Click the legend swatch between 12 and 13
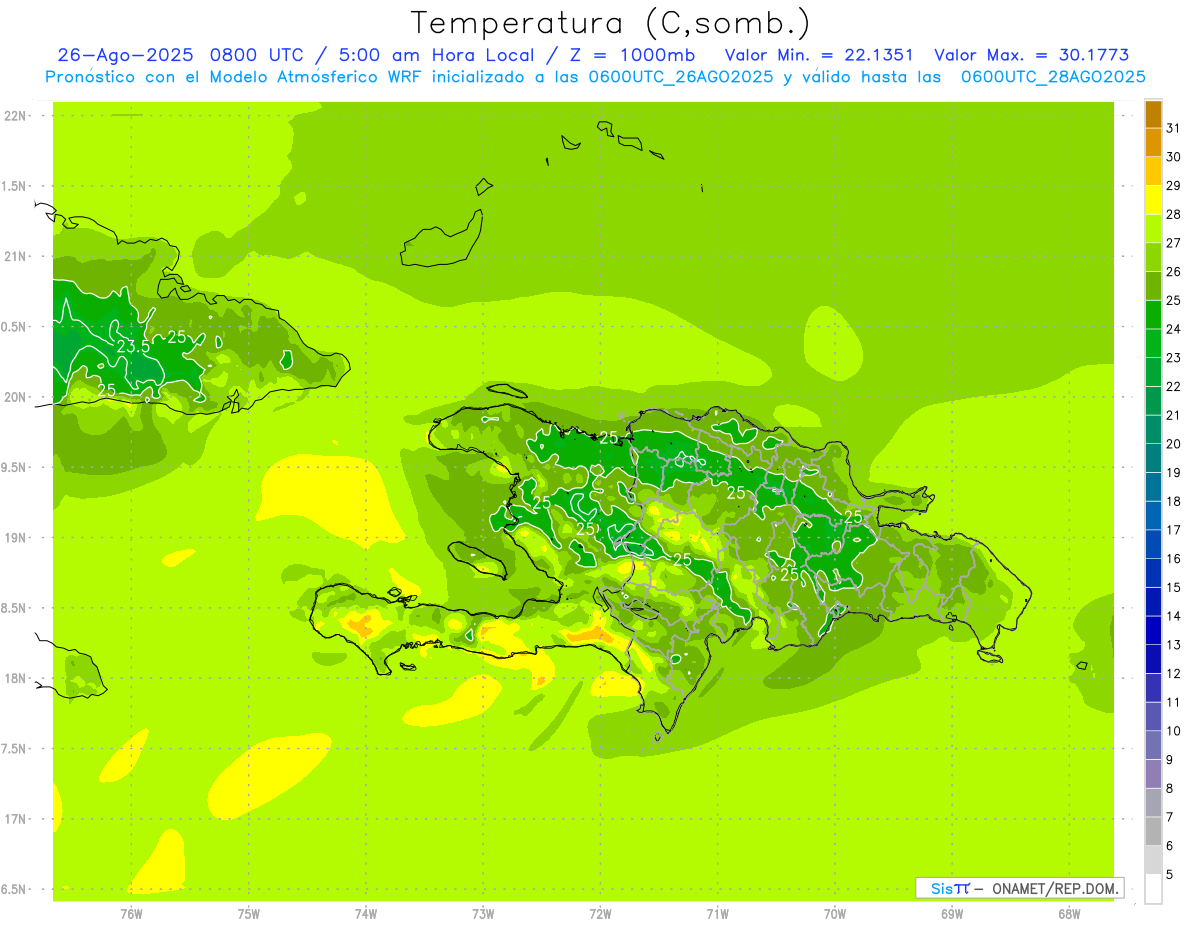Viewport: 1200px width, 927px height. coord(1153,659)
